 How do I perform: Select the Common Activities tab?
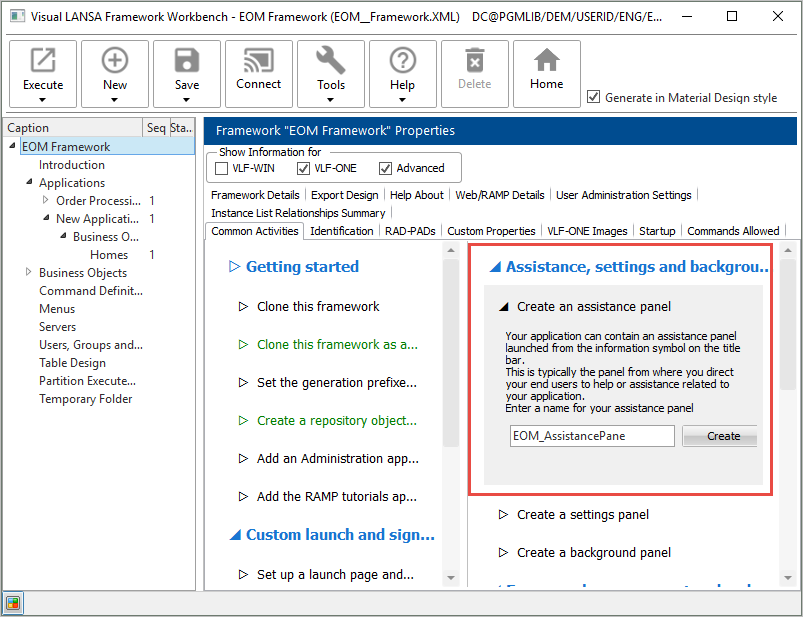point(255,231)
